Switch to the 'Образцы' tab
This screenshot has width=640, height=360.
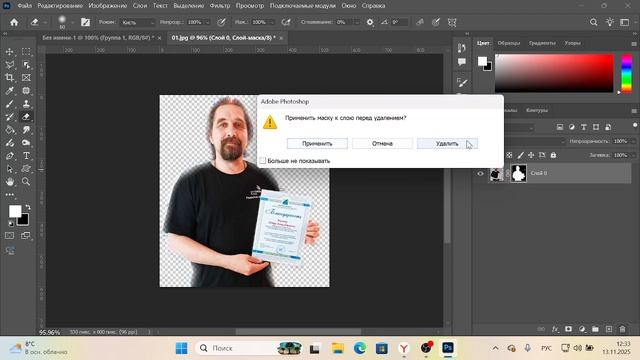tap(509, 43)
